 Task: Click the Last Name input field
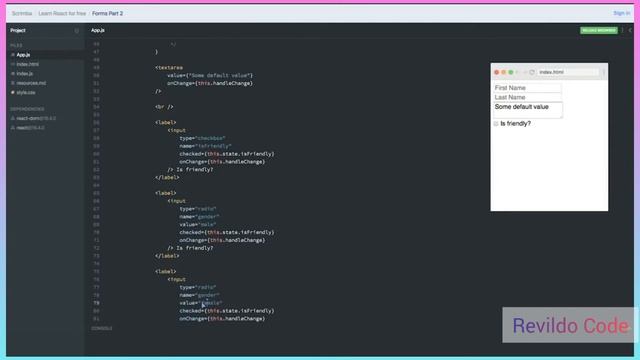coord(527,97)
